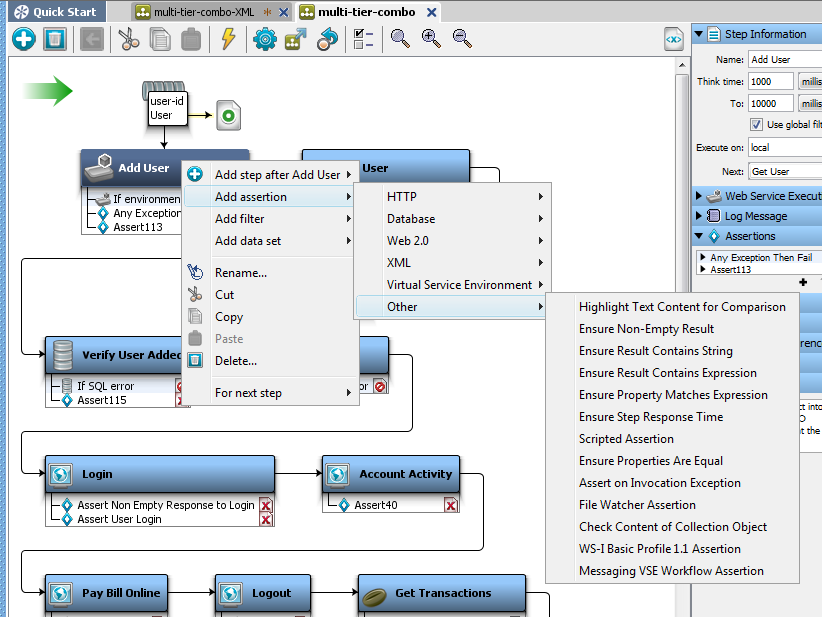Toggle the Use global filters checkbox
Screen dimensions: 822x617
click(x=757, y=125)
